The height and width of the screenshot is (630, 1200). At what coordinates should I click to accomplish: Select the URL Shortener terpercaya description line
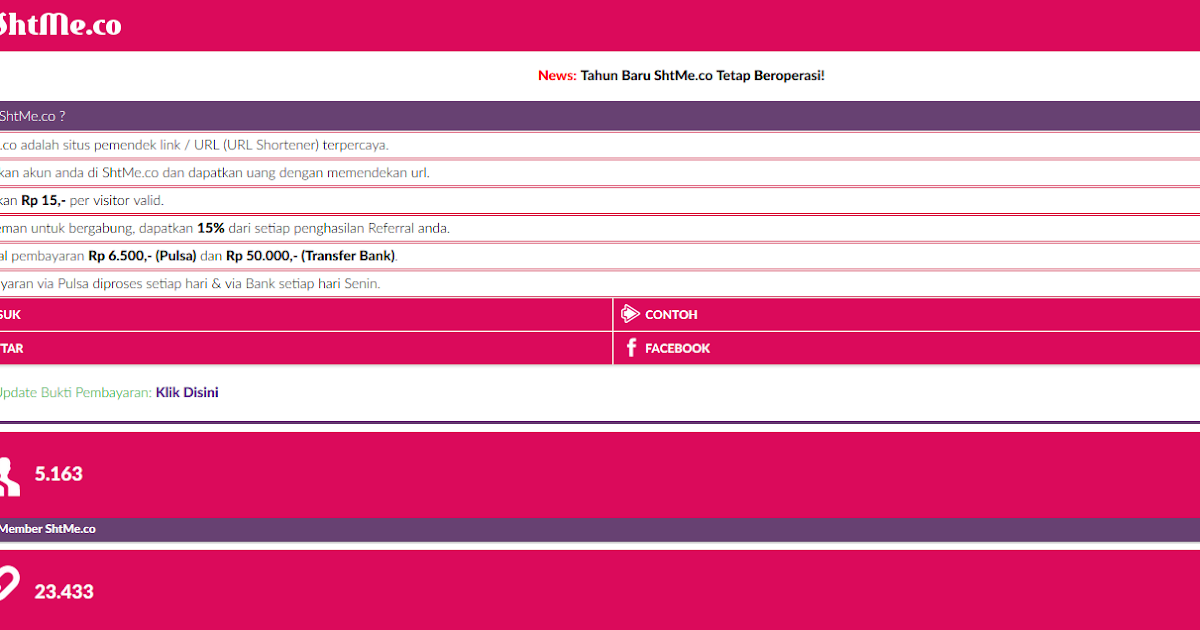[194, 145]
